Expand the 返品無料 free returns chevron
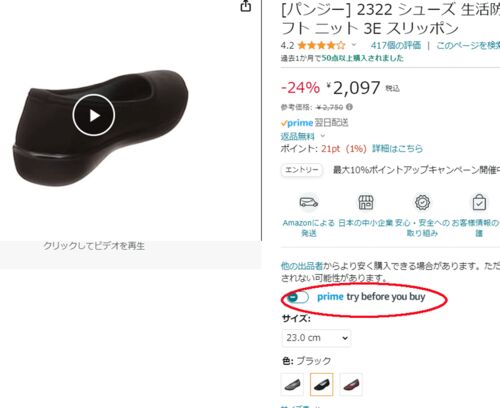Screen dimensions: 500x408 tap(323, 136)
